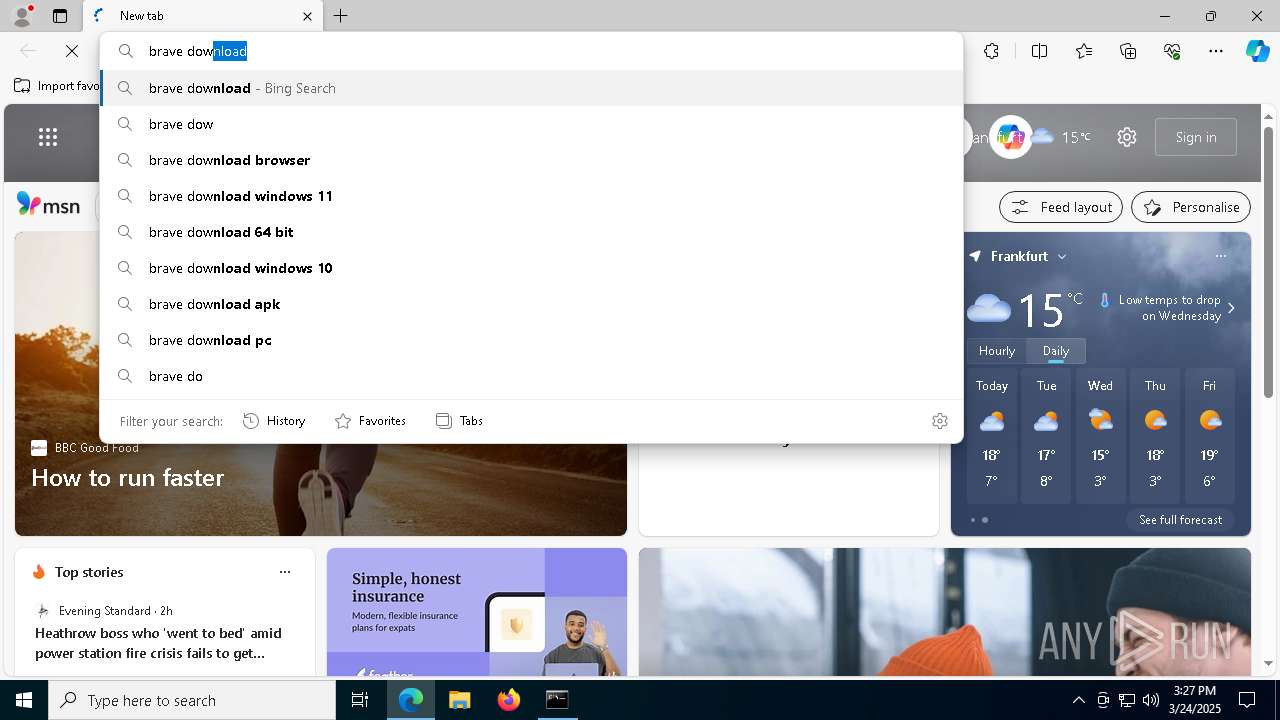Select suggestion 'brave download windows 10'
1280x720 pixels.
pyautogui.click(x=532, y=268)
